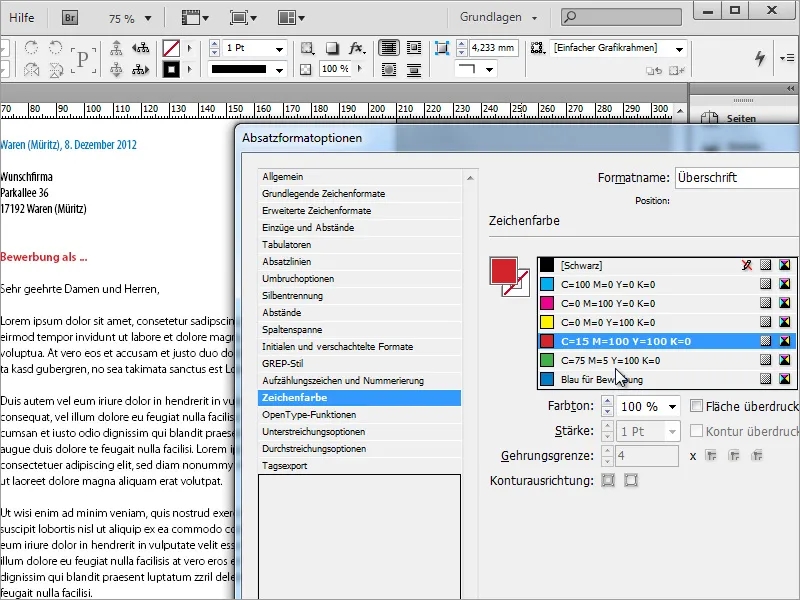Select OpenType-Funktionen category
The width and height of the screenshot is (800, 600).
click(360, 414)
